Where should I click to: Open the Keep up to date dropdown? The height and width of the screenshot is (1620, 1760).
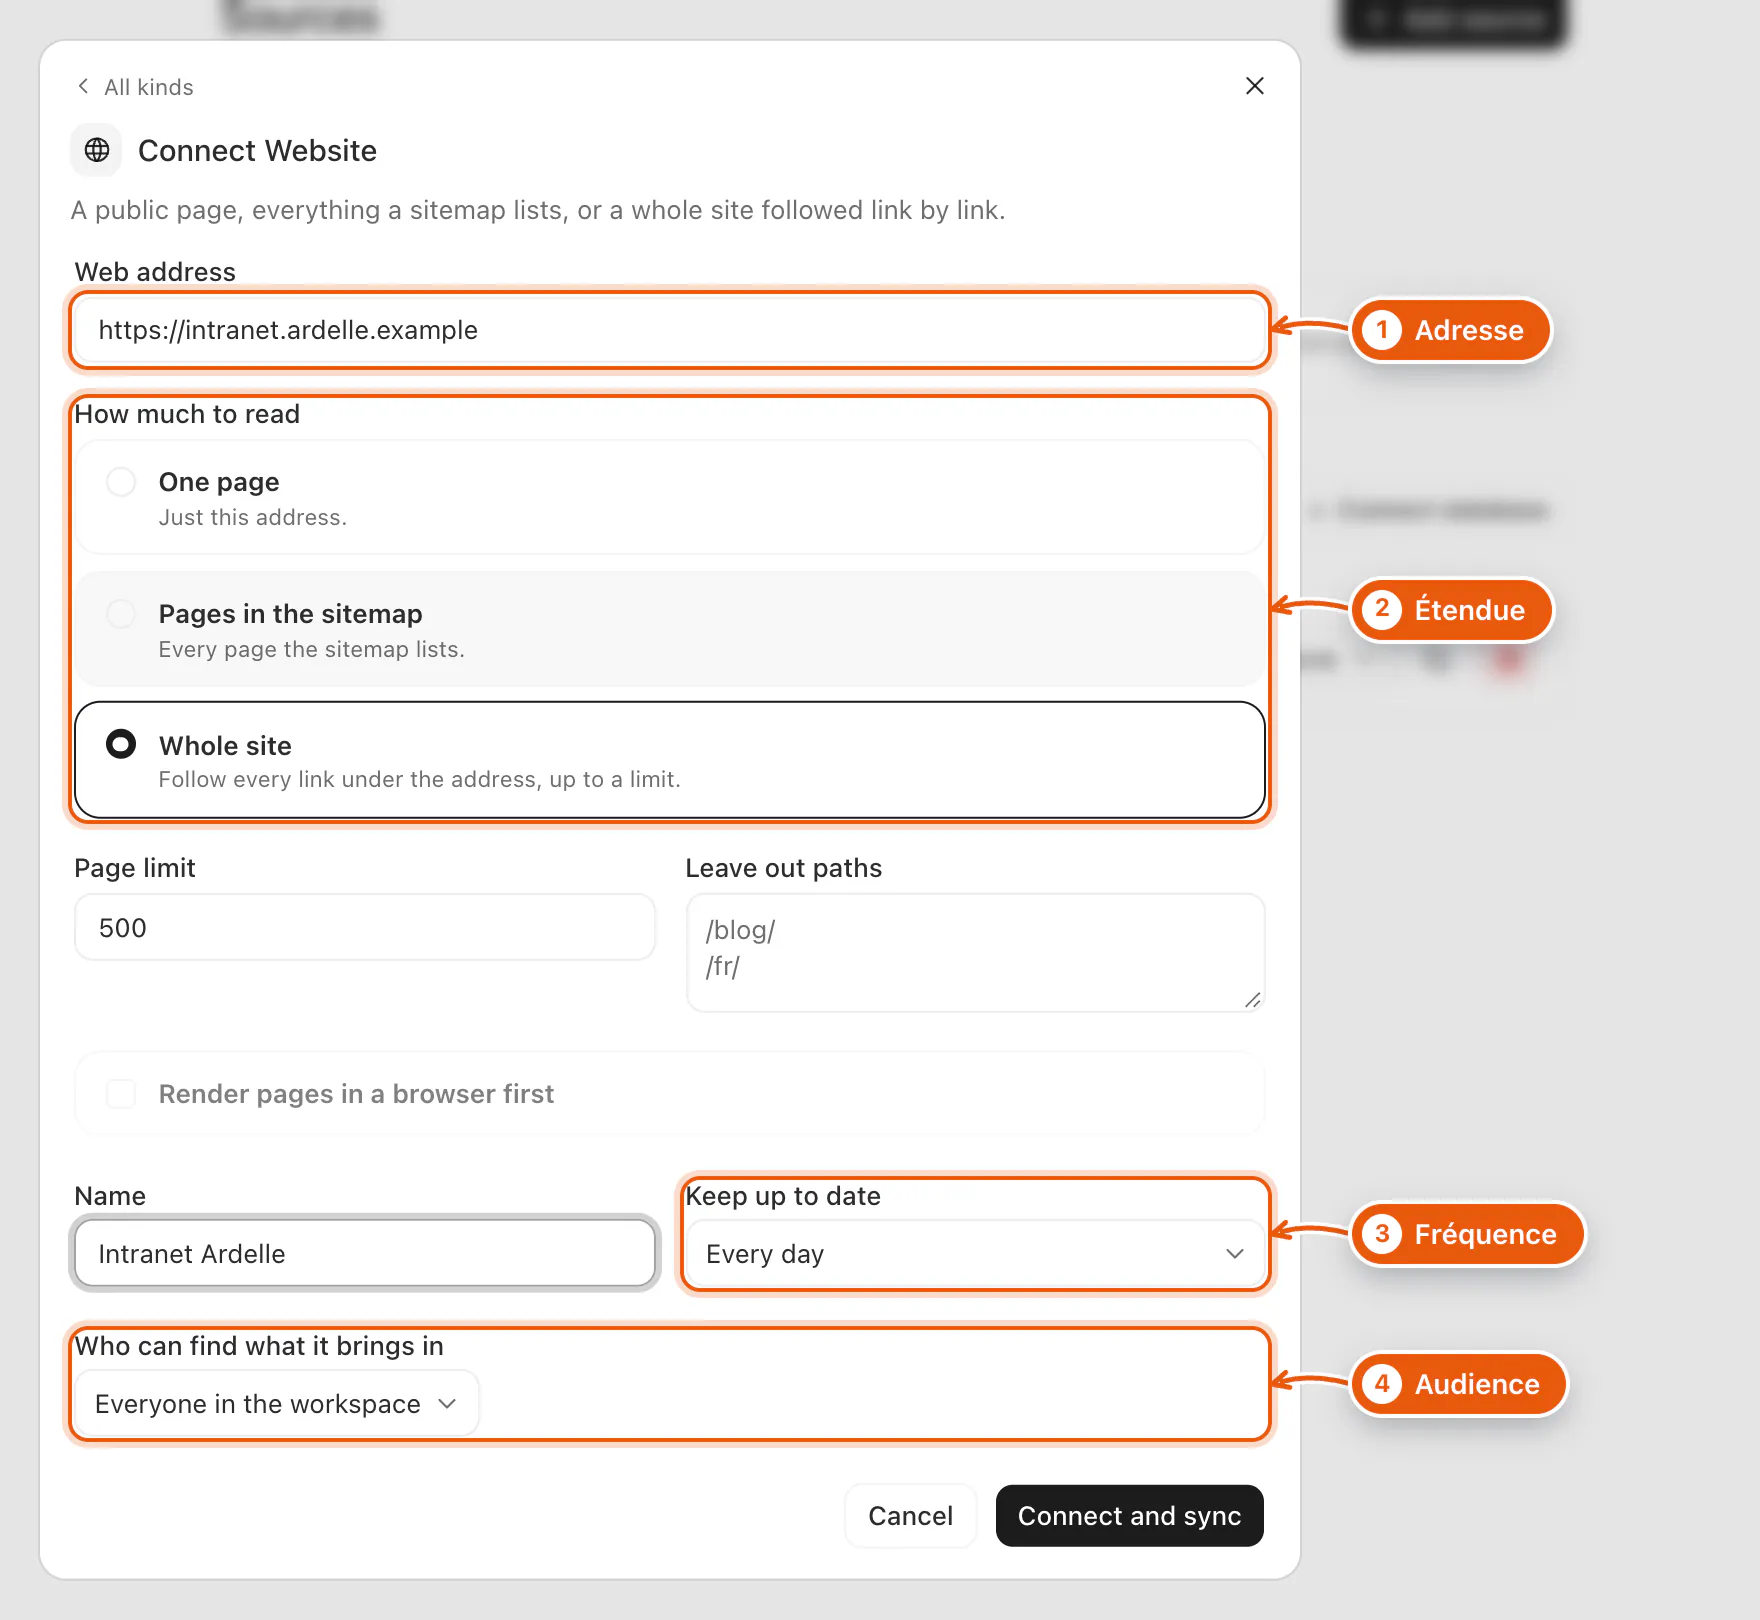[x=975, y=1254]
